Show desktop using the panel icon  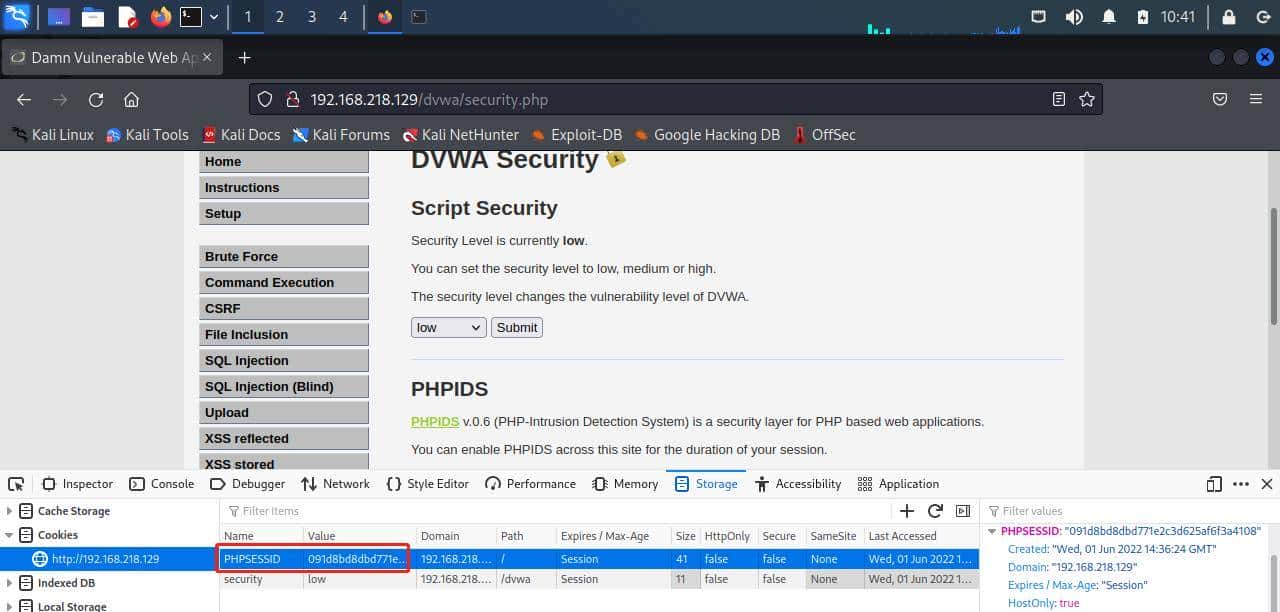coord(59,17)
